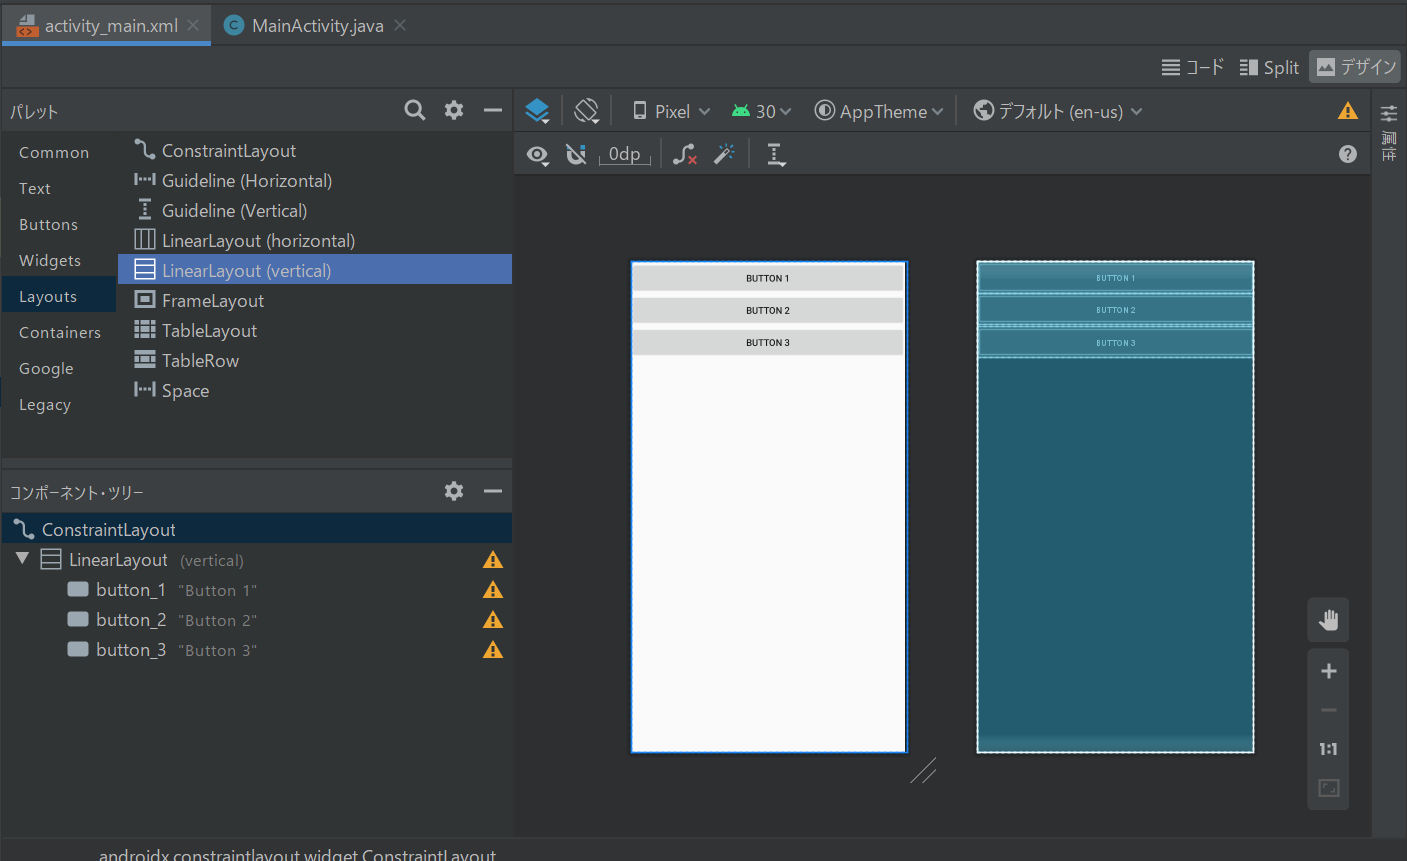Image resolution: width=1407 pixels, height=861 pixels.
Task: Open the View Options eye menu
Action: [538, 154]
